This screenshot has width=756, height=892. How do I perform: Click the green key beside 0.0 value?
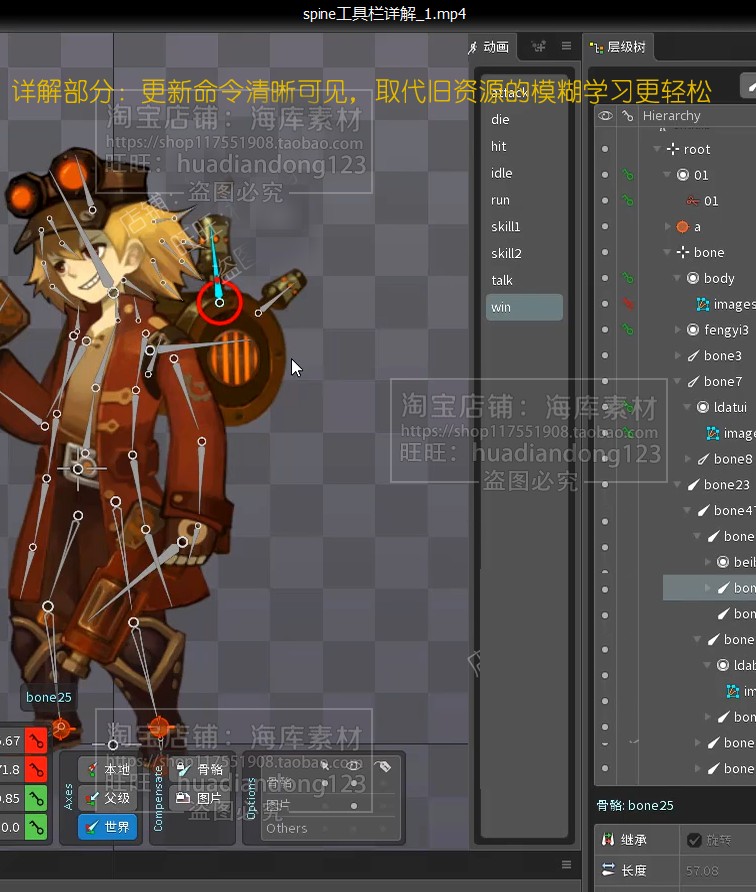(x=36, y=827)
